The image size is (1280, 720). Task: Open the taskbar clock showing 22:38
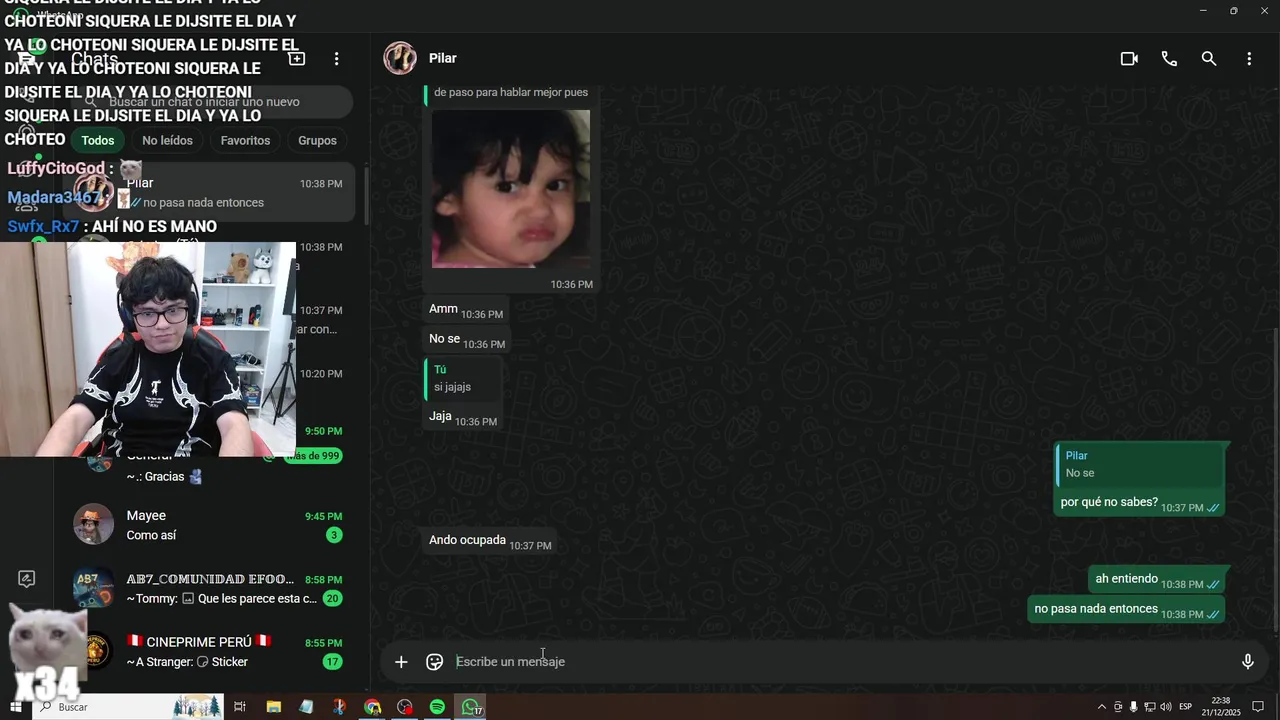click(x=1221, y=707)
